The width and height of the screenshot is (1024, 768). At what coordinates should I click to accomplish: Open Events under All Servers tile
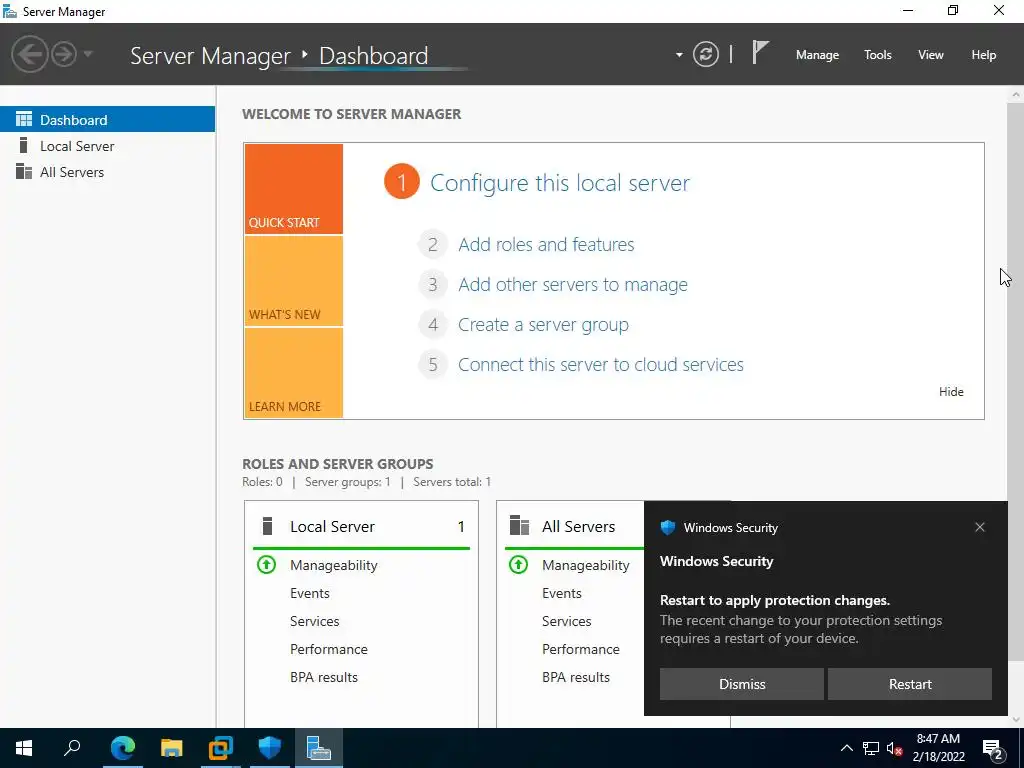(x=562, y=594)
